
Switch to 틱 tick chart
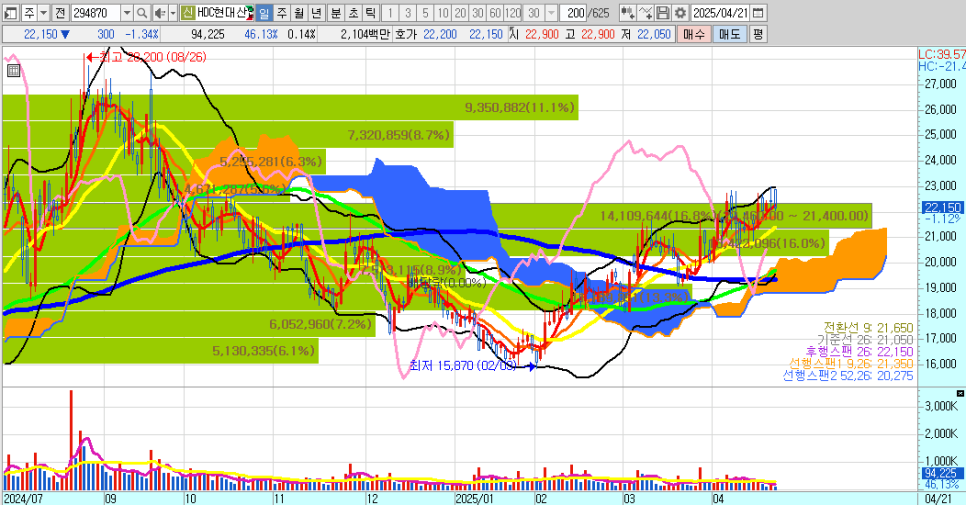pos(370,12)
